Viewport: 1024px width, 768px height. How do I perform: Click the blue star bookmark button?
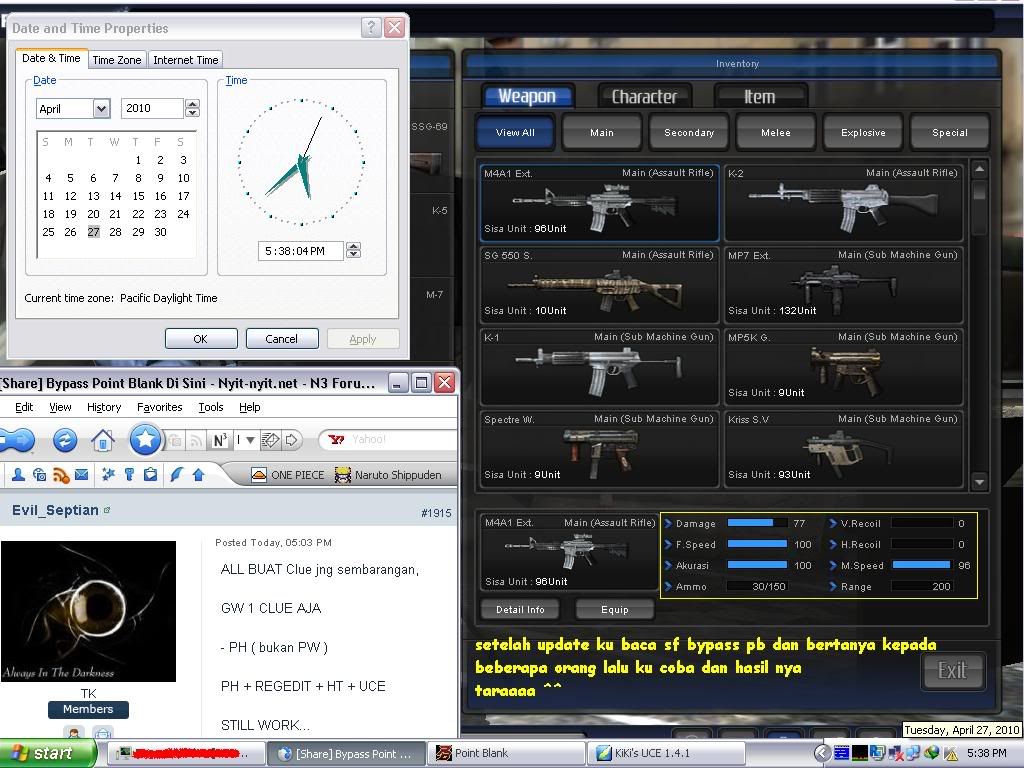pos(145,440)
